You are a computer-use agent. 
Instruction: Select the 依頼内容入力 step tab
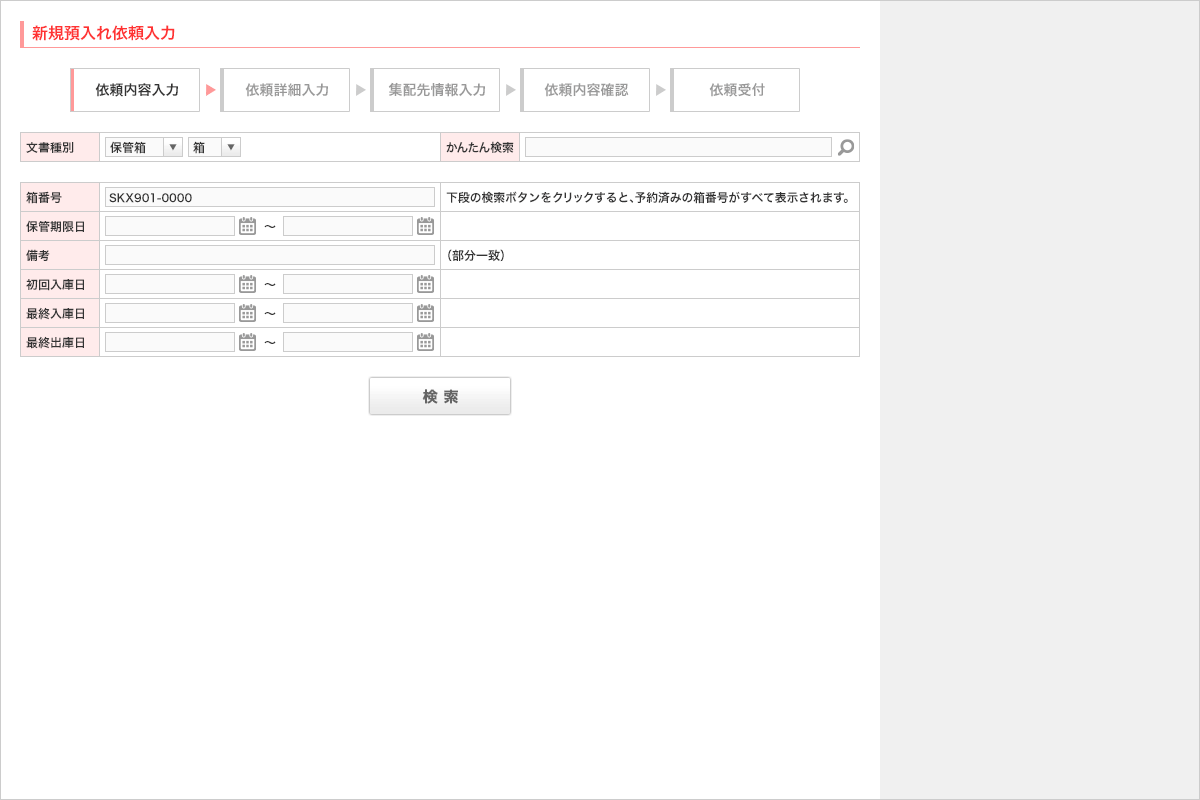[x=136, y=90]
